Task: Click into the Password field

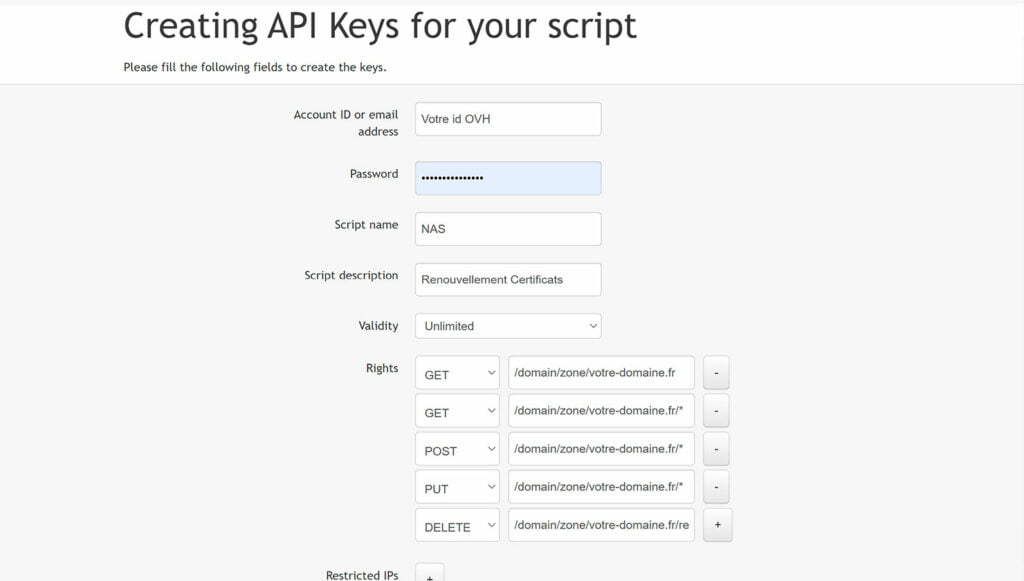Action: [508, 178]
